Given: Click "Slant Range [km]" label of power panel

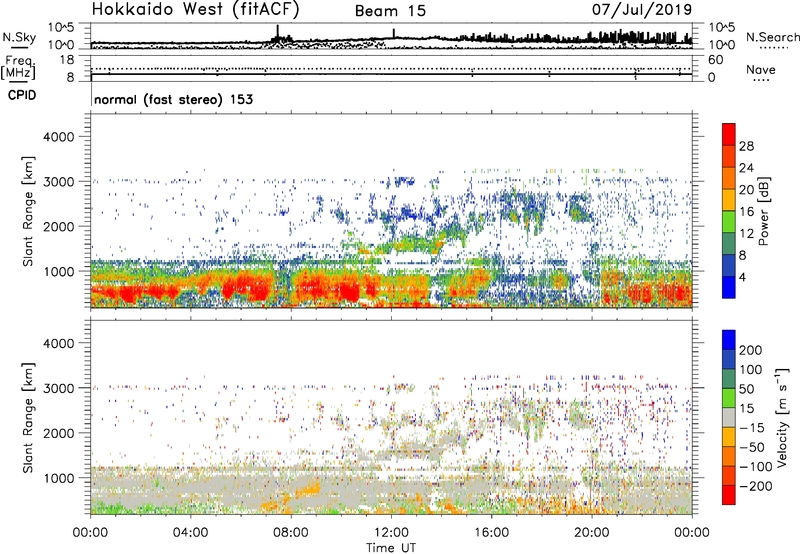Looking at the screenshot, I should coord(28,211).
